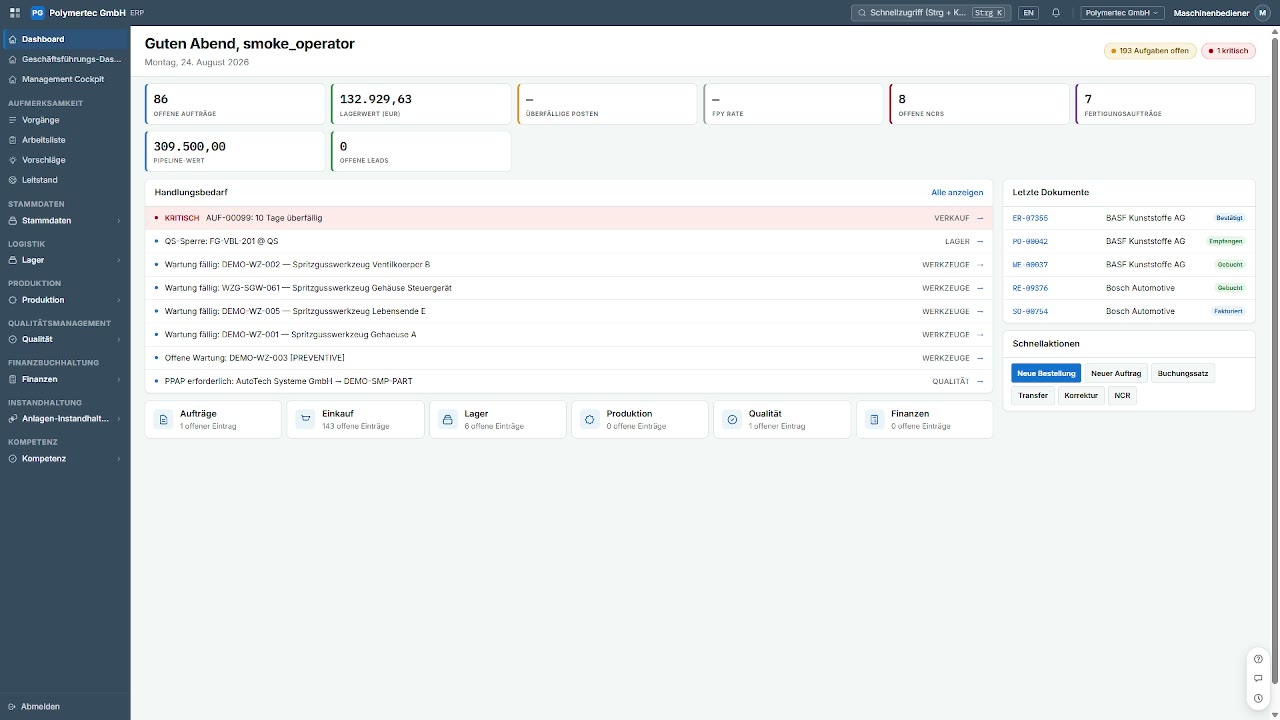Open document ER-07355
This screenshot has height=720, width=1280.
[1030, 218]
